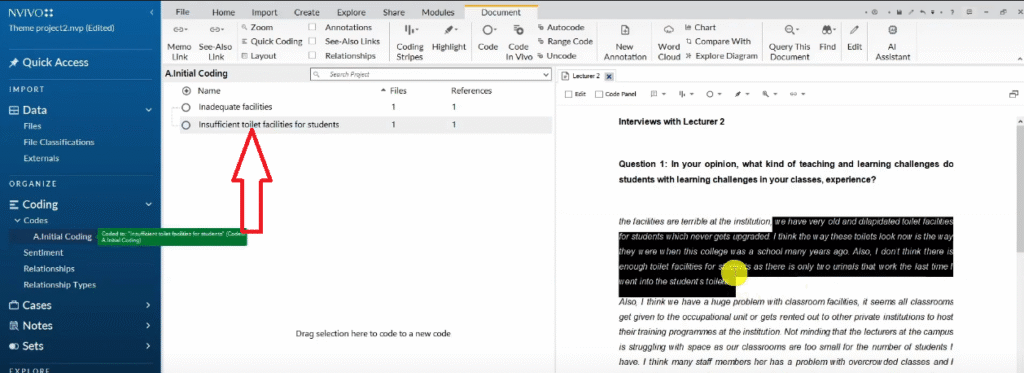Expand the Notes section in sidebar
Image resolution: width=1024 pixels, height=373 pixels.
click(148, 325)
